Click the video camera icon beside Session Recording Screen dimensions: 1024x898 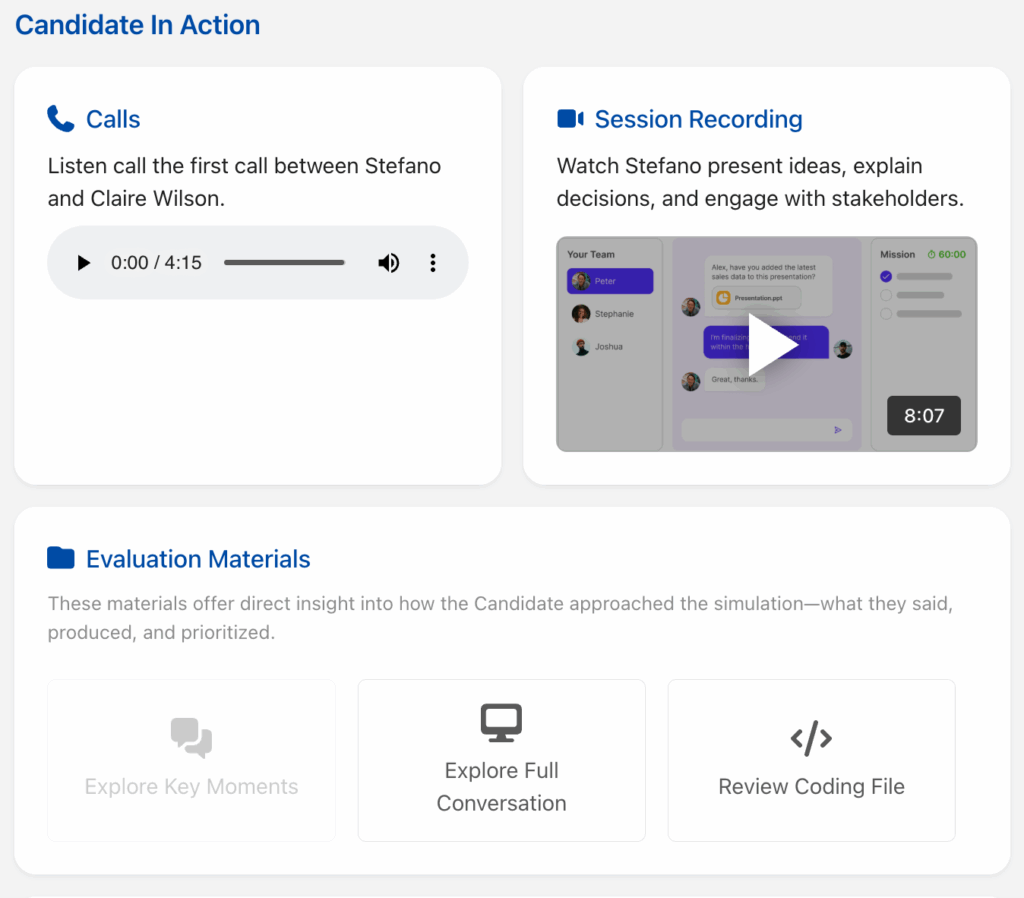(x=570, y=120)
